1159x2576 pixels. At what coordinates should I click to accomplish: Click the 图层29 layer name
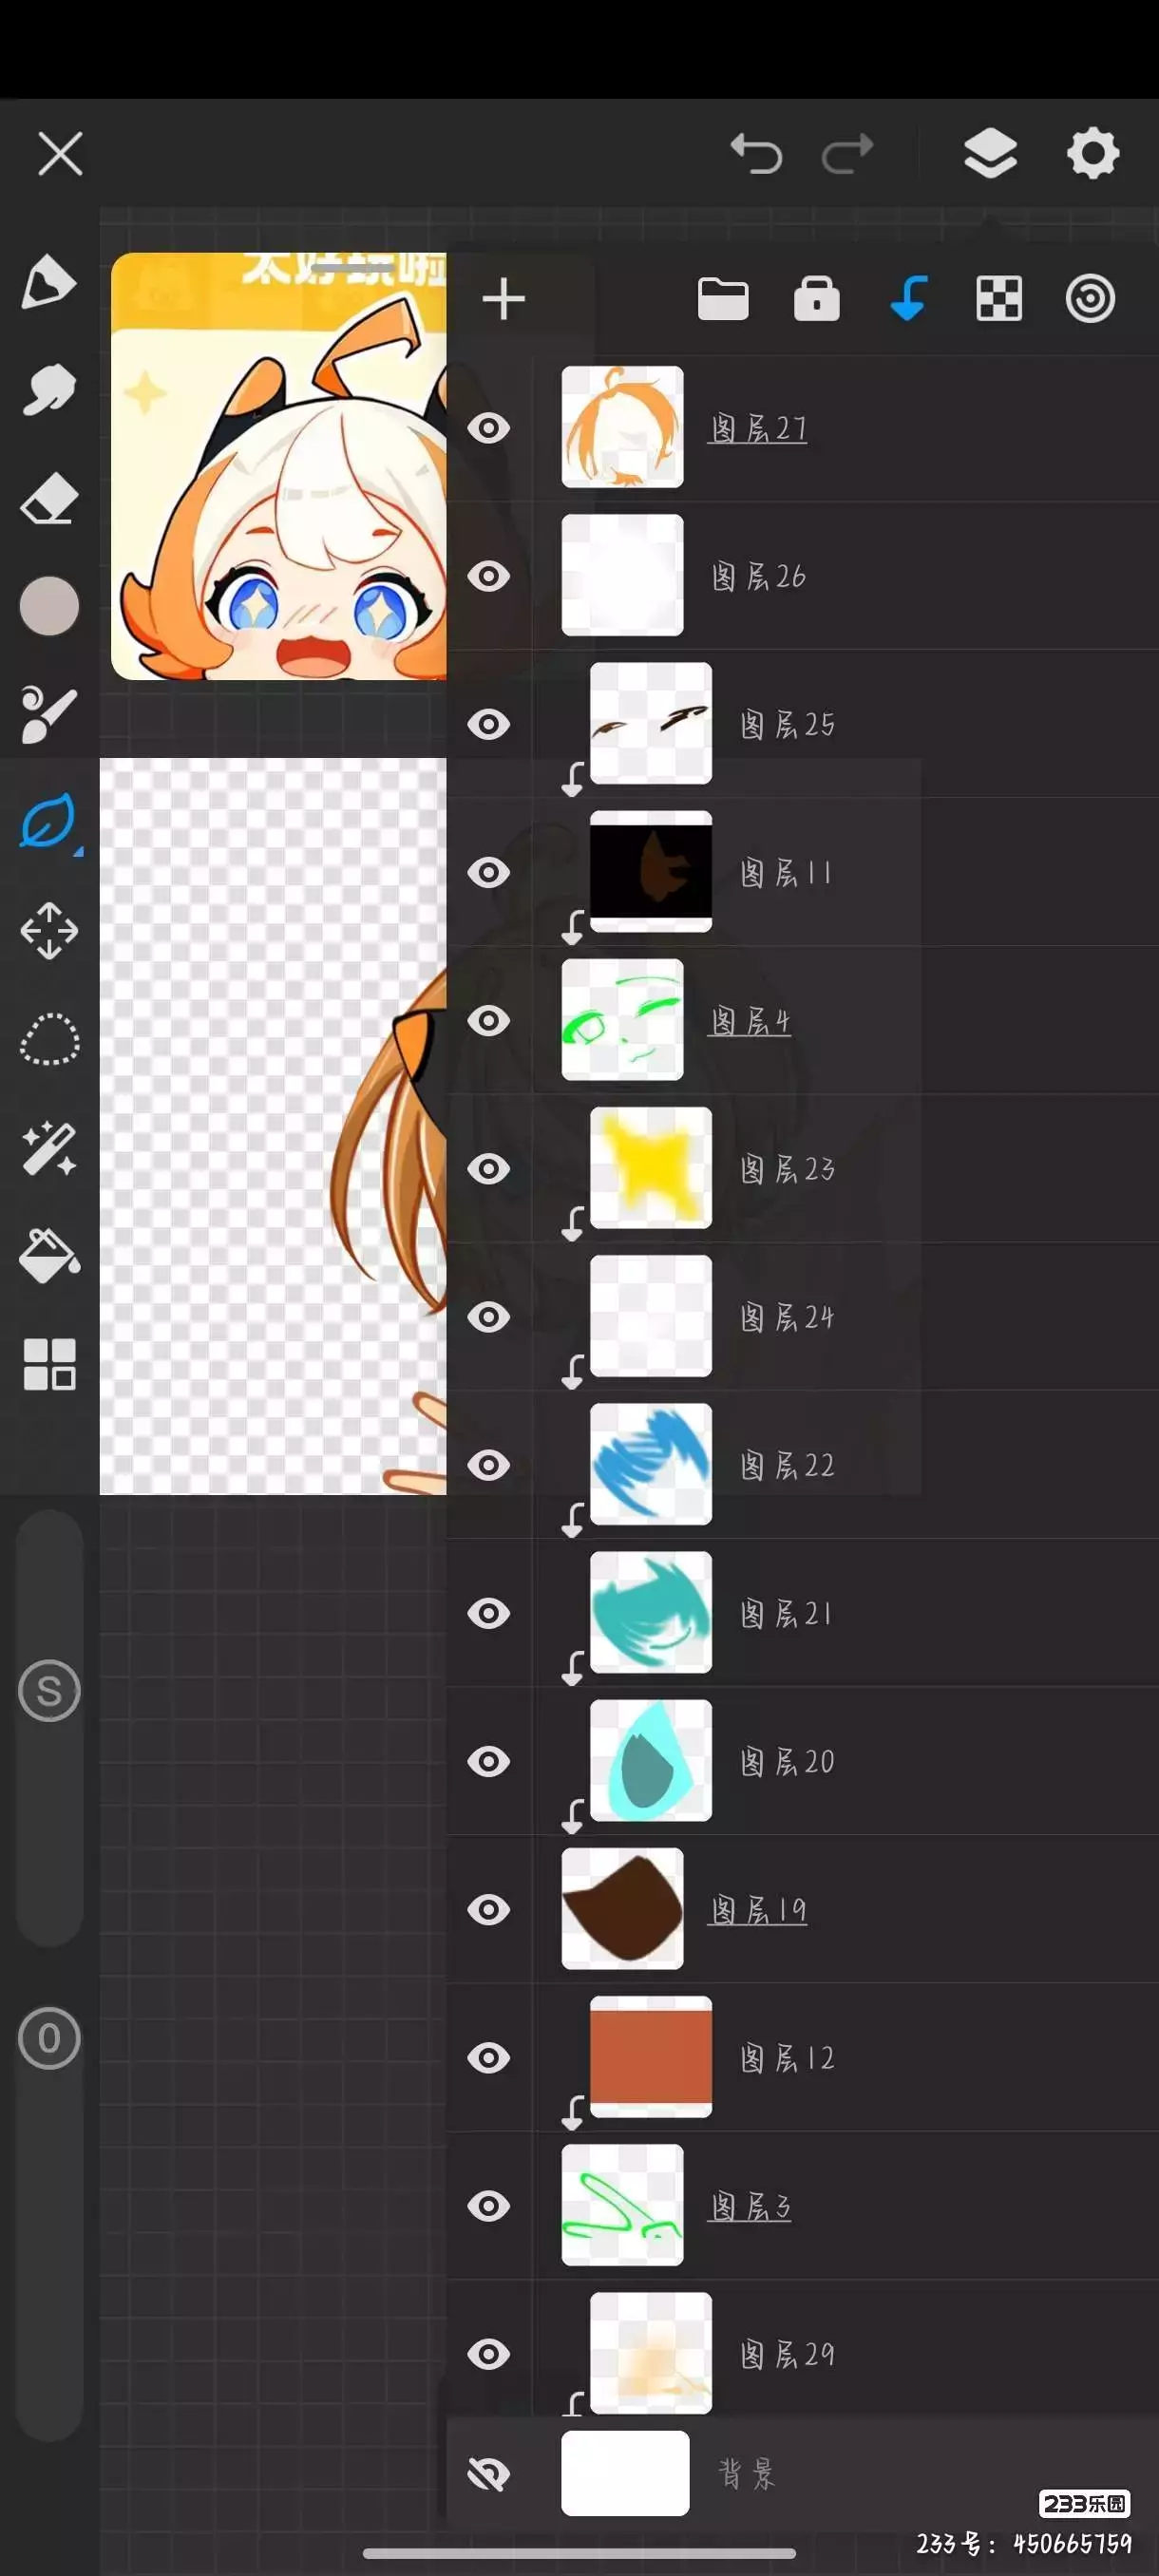click(787, 2354)
